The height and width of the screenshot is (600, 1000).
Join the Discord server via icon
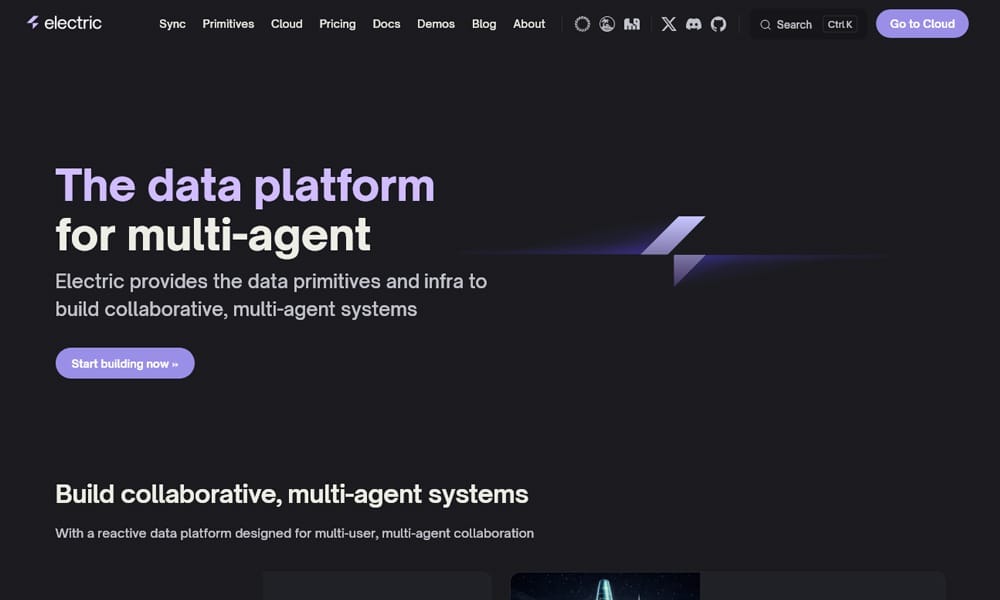[x=693, y=24]
